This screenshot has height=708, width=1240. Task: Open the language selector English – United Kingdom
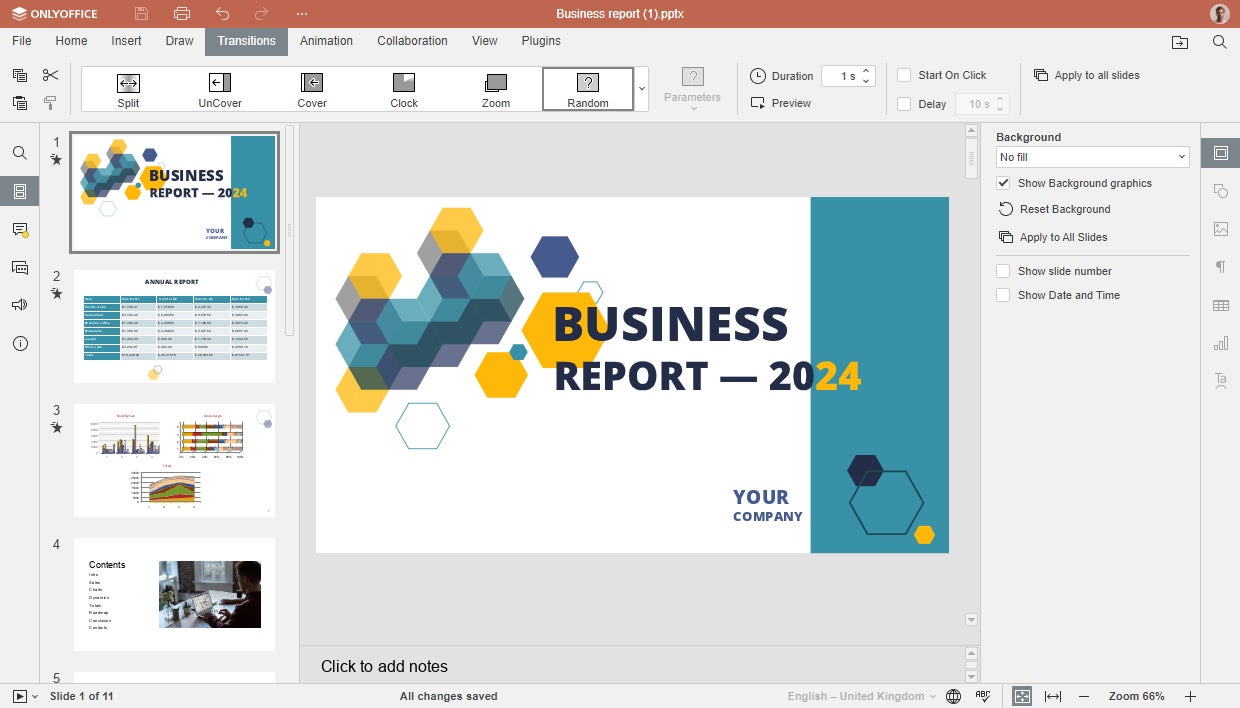pos(862,696)
